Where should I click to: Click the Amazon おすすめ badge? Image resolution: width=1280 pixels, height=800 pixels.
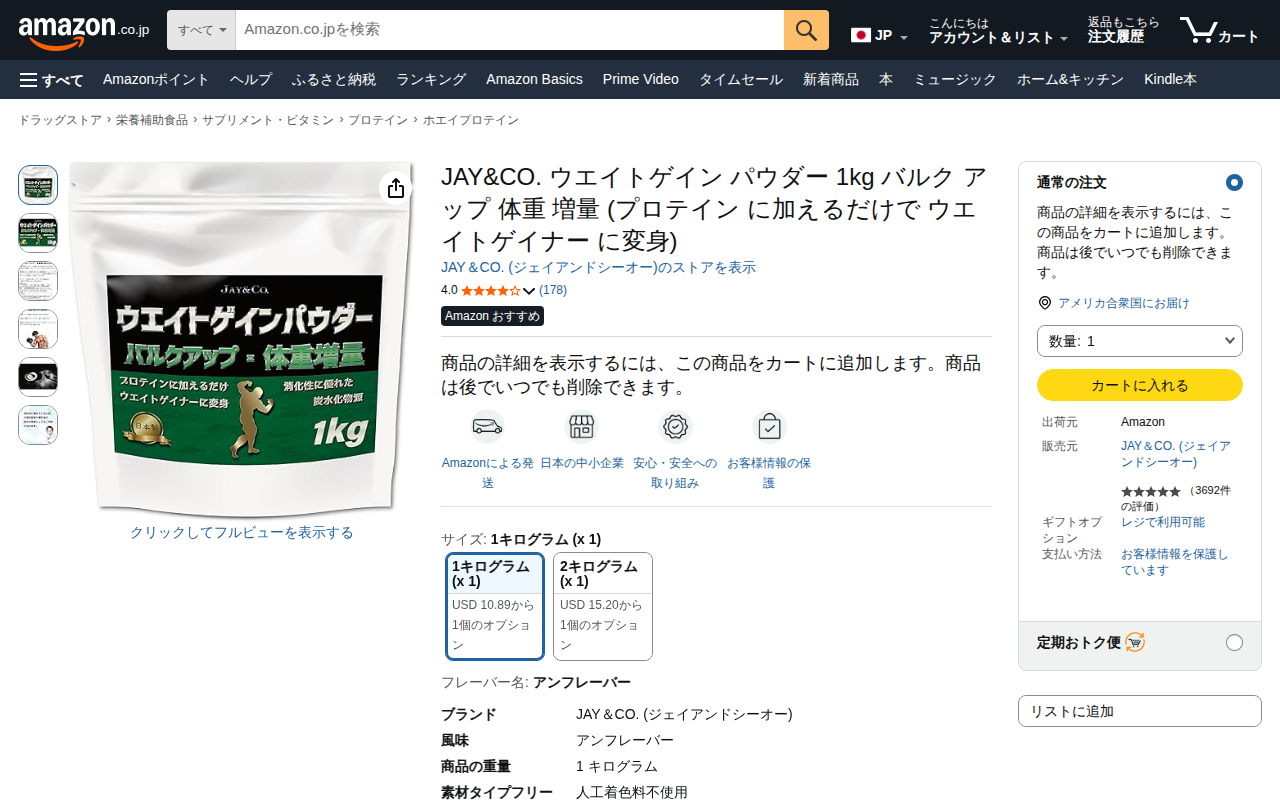(492, 316)
